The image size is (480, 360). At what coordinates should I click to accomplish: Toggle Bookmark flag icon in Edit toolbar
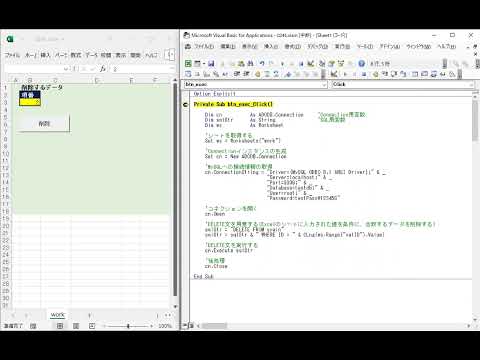pyautogui.click(x=288, y=74)
